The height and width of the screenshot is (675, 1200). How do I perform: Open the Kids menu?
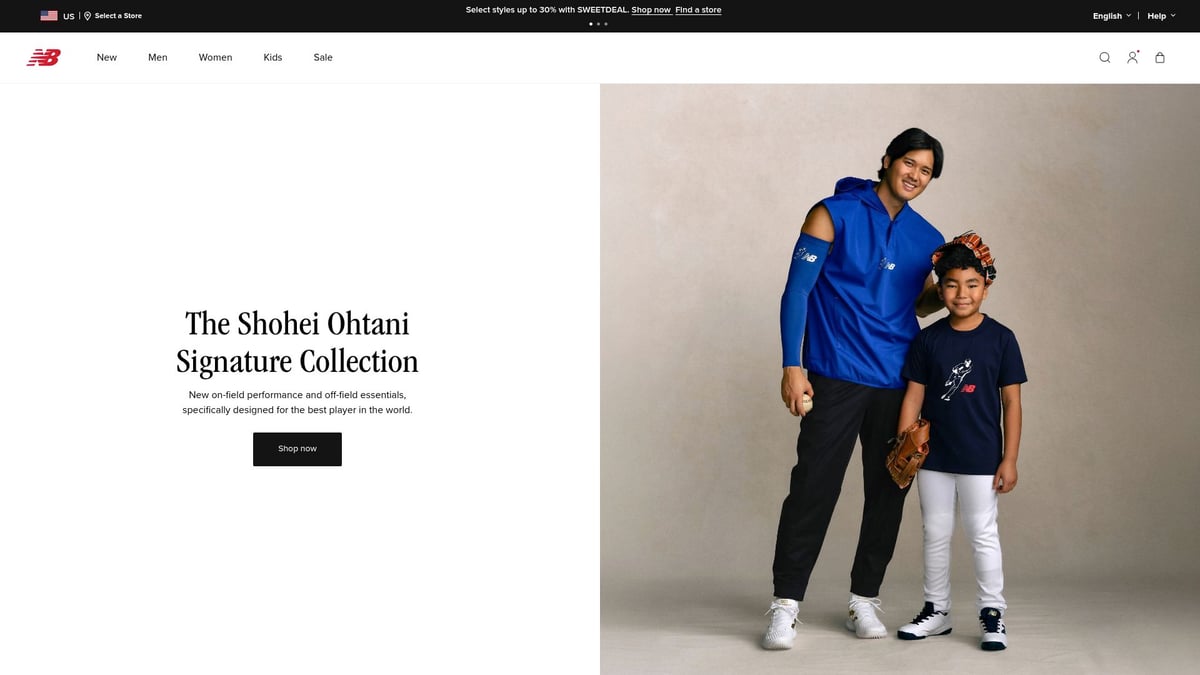(x=273, y=58)
